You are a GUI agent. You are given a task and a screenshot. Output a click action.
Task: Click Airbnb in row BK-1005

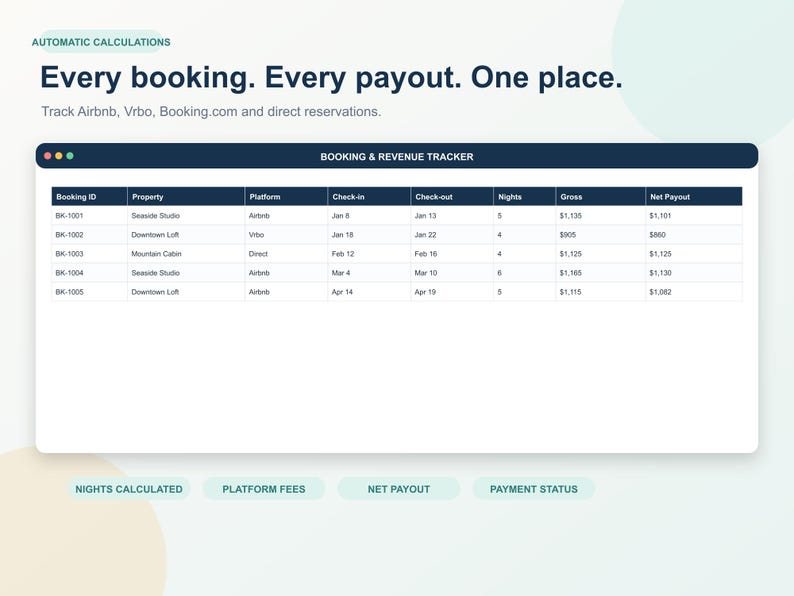[286, 292]
